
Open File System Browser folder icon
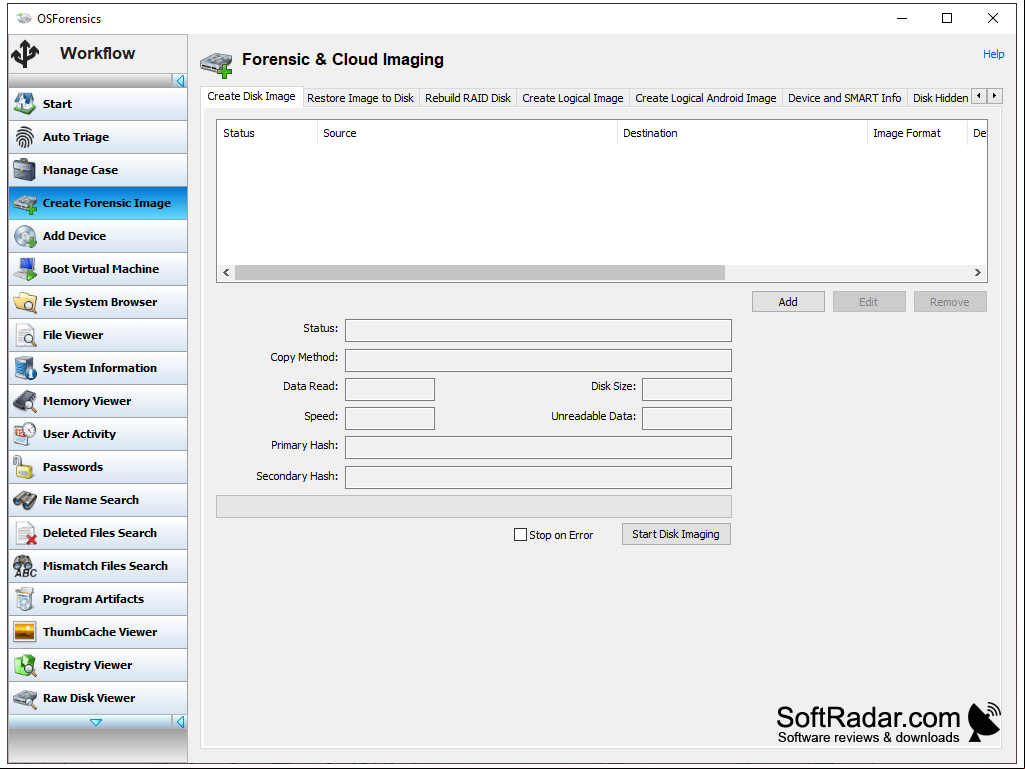point(25,301)
